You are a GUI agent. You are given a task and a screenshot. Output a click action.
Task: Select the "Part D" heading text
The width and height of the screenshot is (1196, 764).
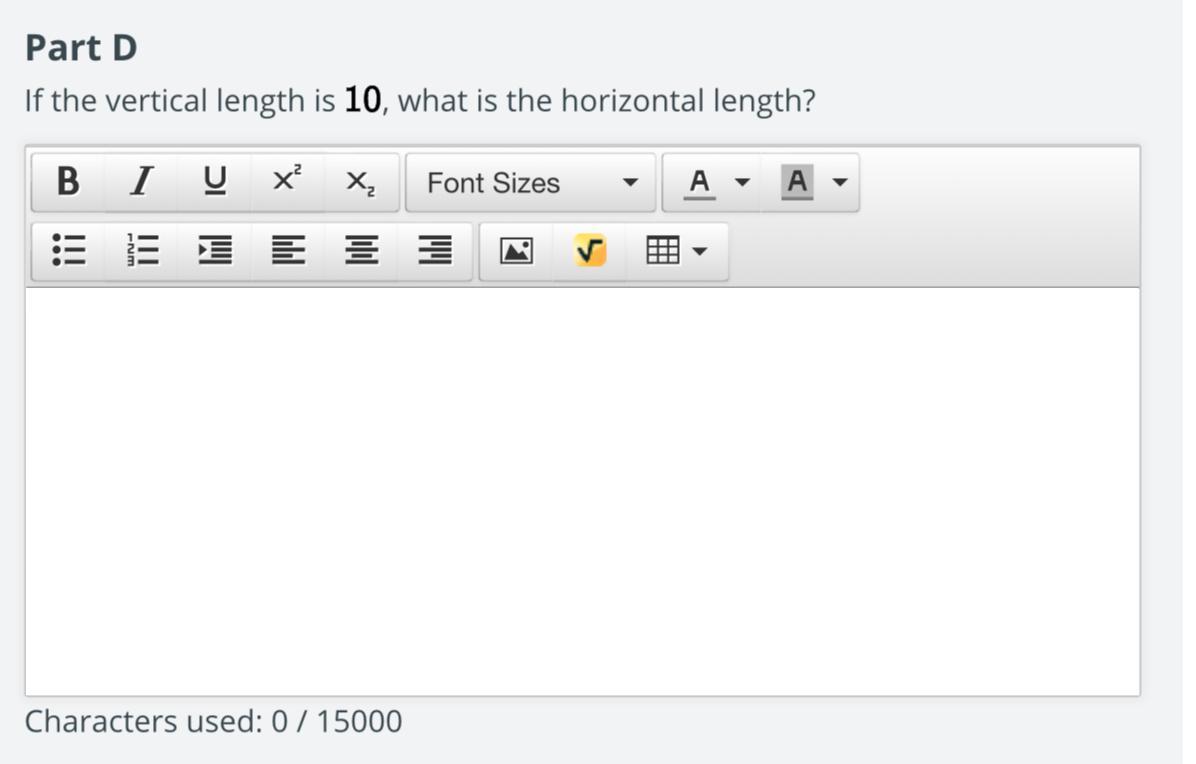[81, 48]
